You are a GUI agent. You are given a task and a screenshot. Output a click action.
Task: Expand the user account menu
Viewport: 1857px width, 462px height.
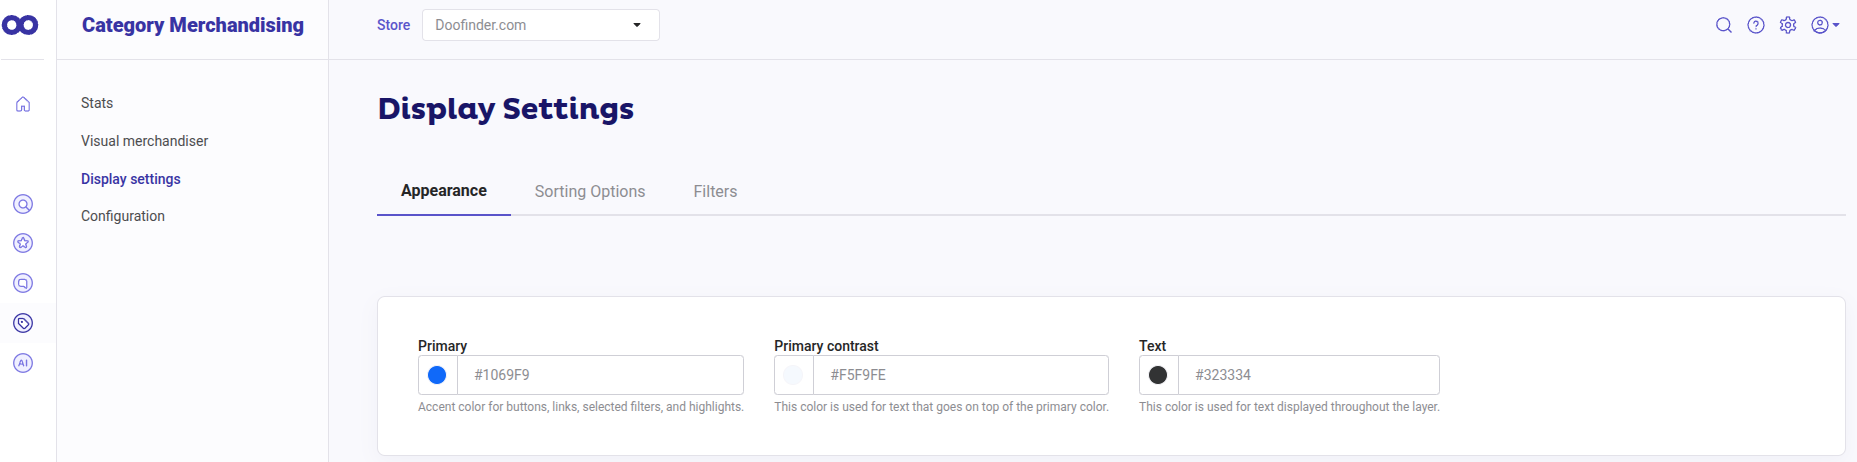coord(1825,25)
